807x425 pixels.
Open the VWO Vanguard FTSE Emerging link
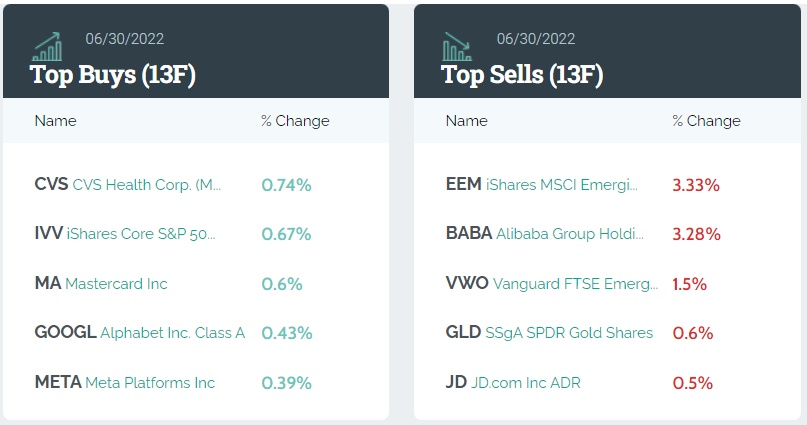(x=551, y=284)
